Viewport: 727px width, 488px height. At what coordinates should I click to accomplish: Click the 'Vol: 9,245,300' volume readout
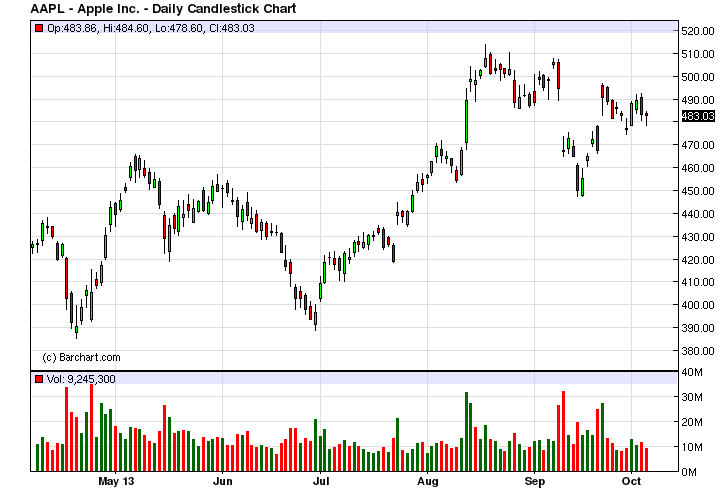81,379
